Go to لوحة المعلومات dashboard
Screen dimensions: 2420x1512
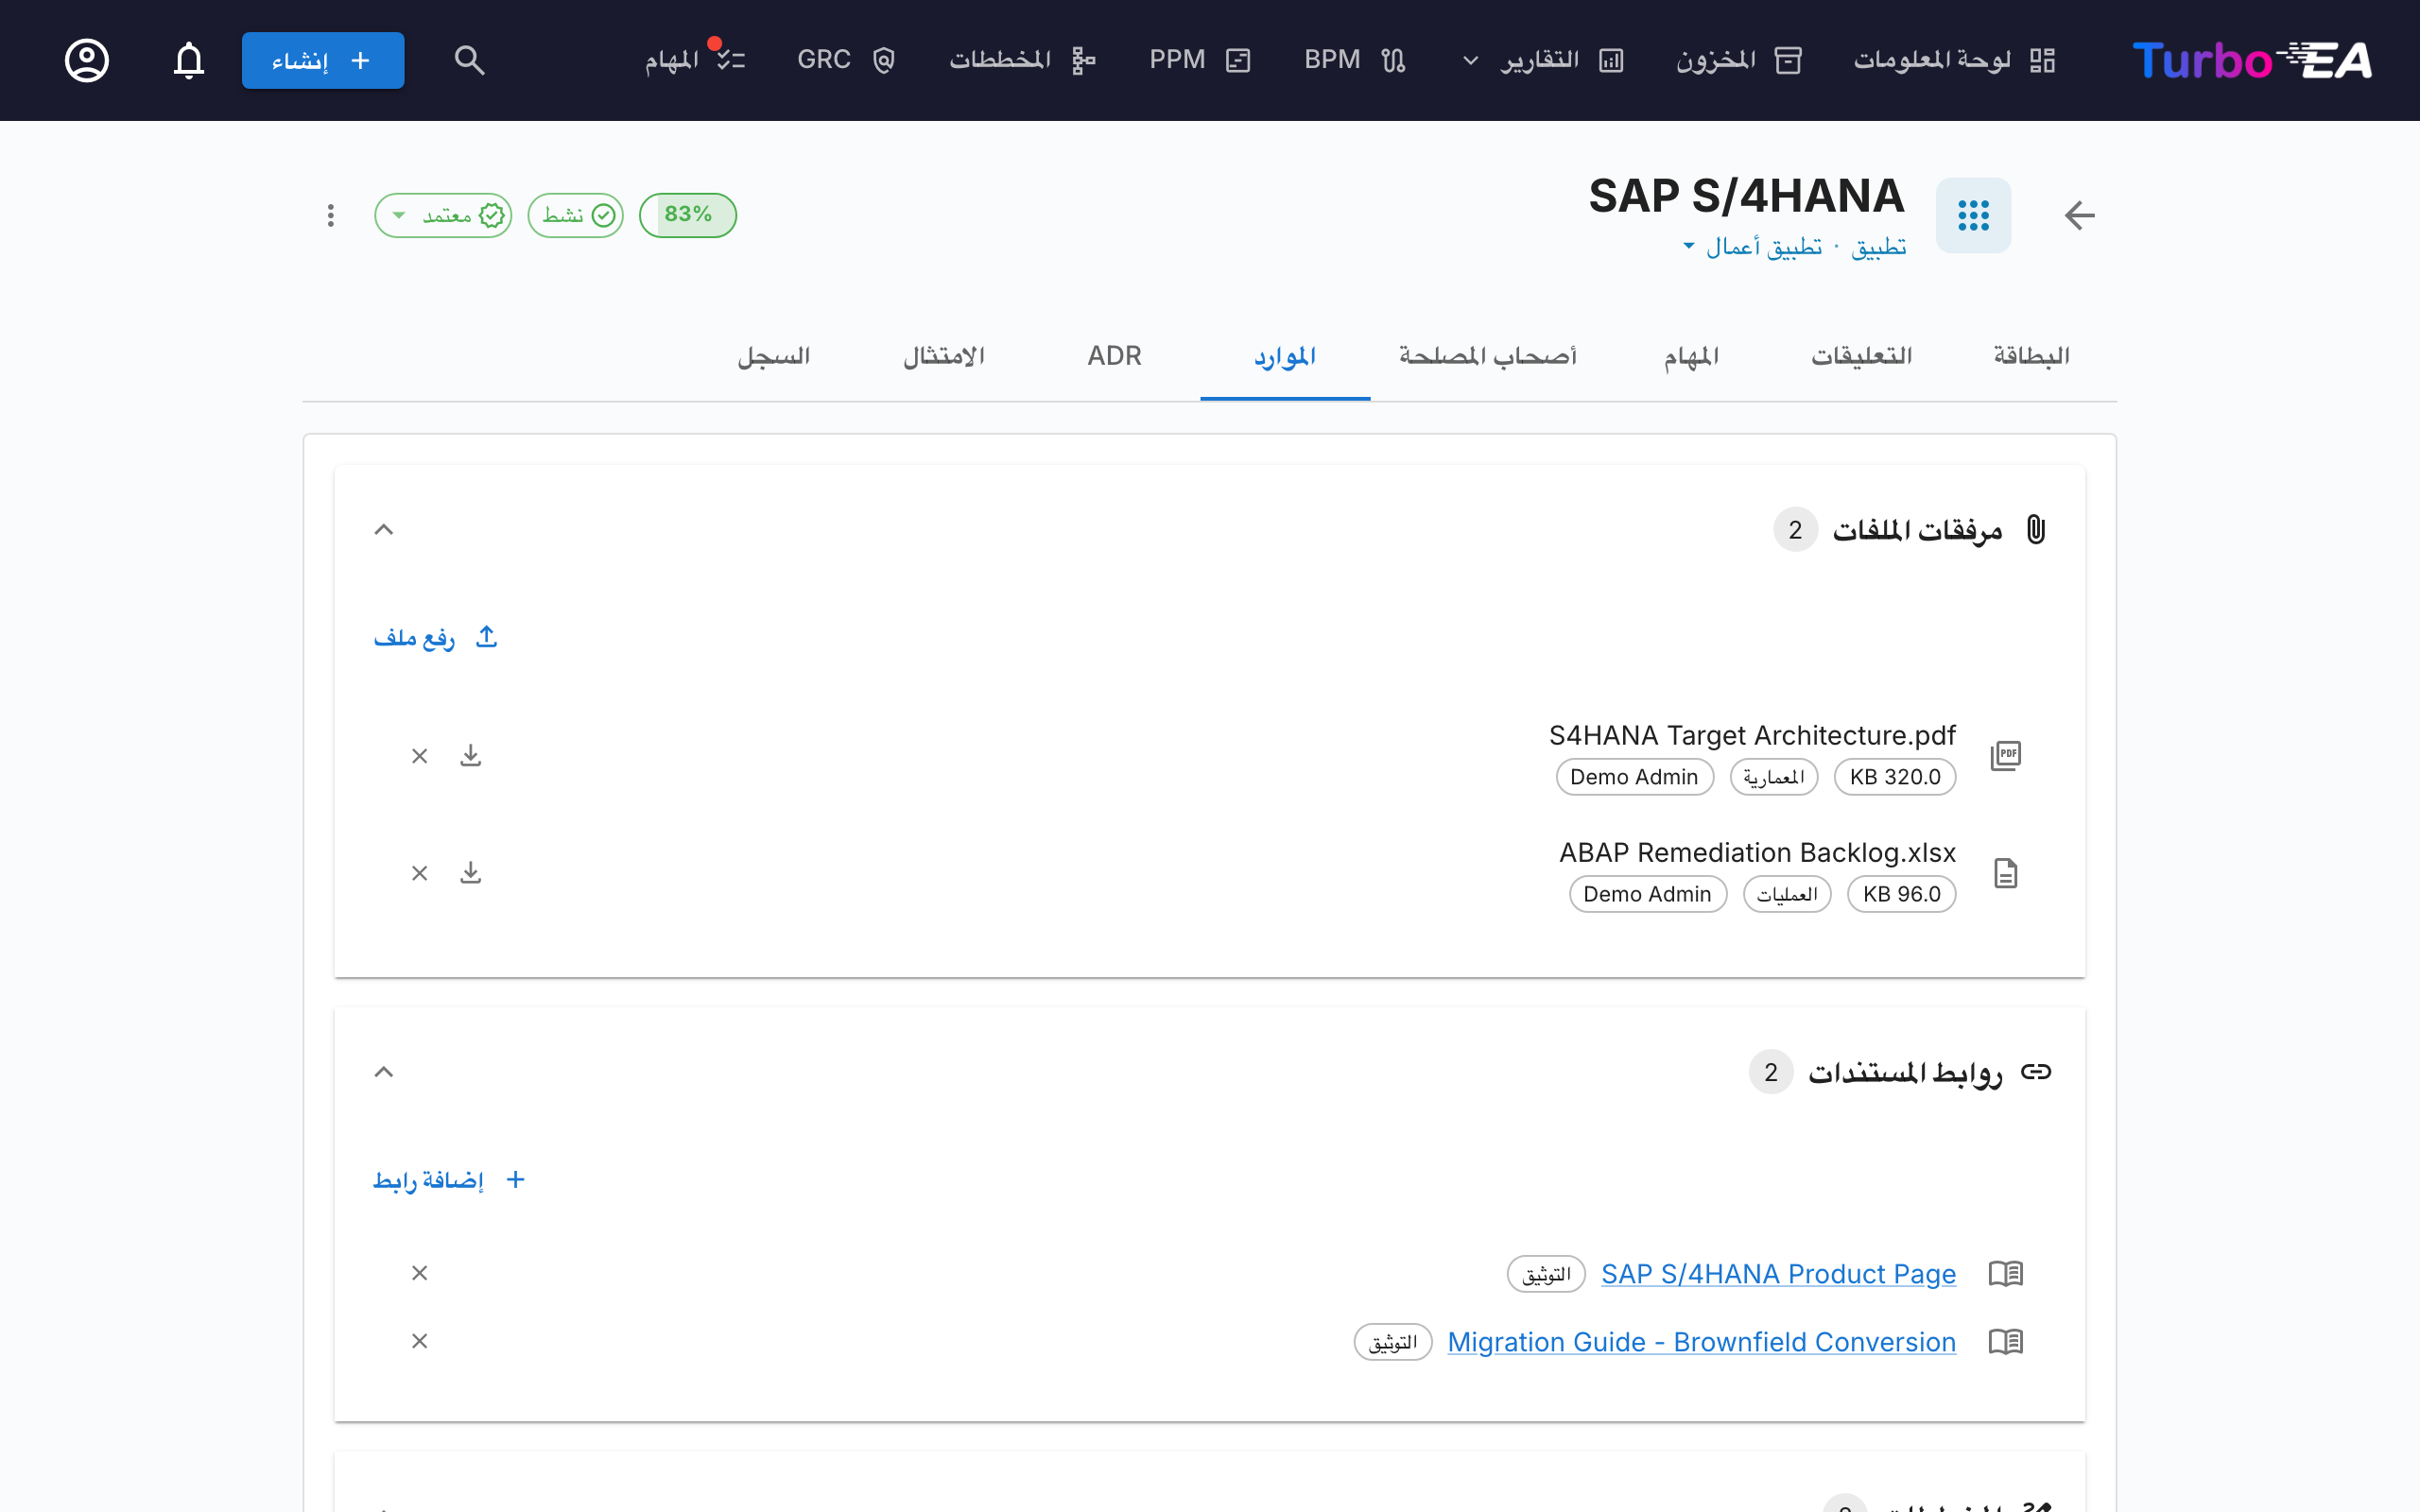1954,60
